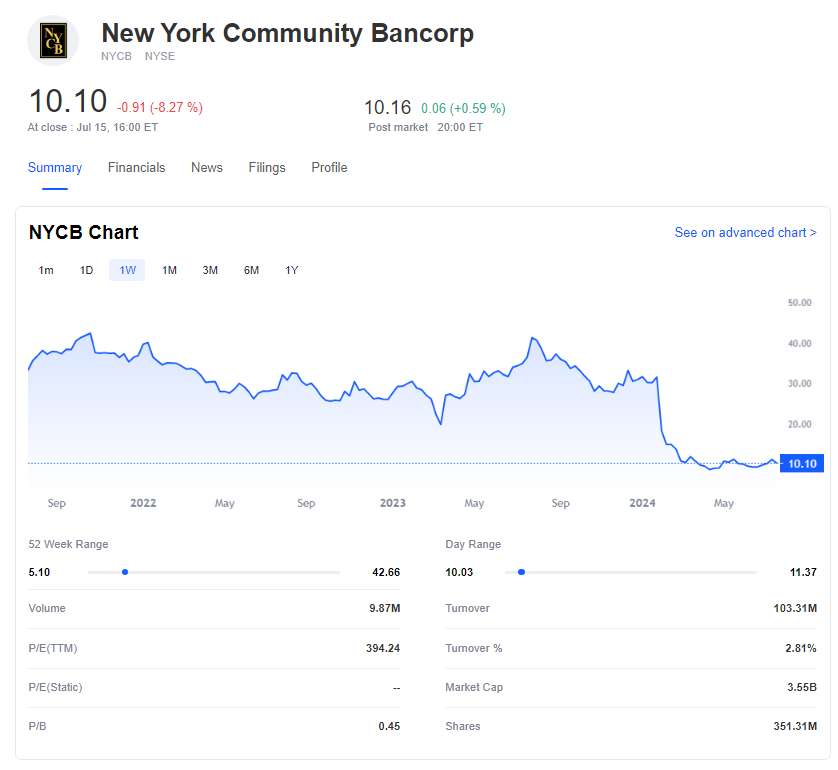This screenshot has width=838, height=770.
Task: Select the 1m chart interval
Action: point(46,271)
